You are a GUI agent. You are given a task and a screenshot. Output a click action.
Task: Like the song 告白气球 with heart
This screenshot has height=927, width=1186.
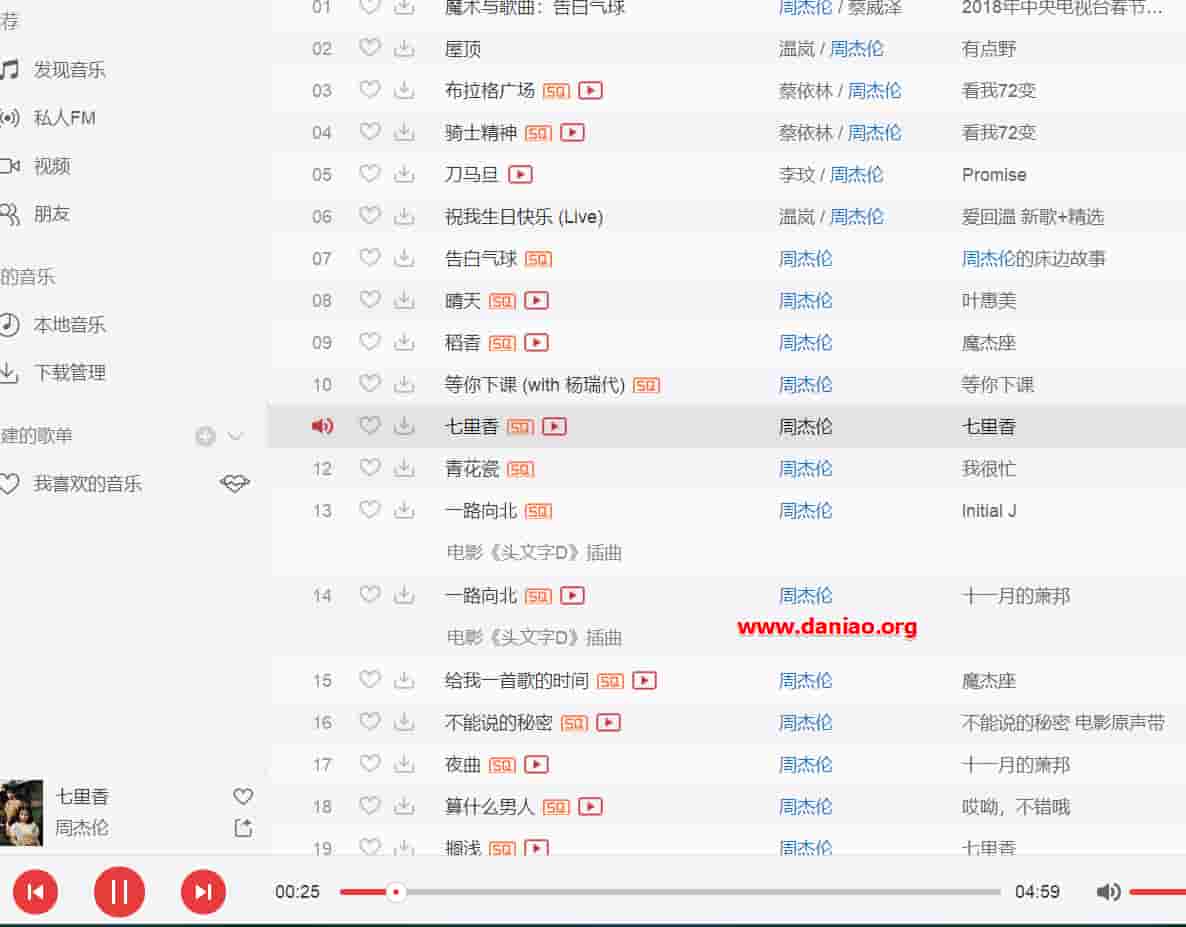click(x=370, y=258)
